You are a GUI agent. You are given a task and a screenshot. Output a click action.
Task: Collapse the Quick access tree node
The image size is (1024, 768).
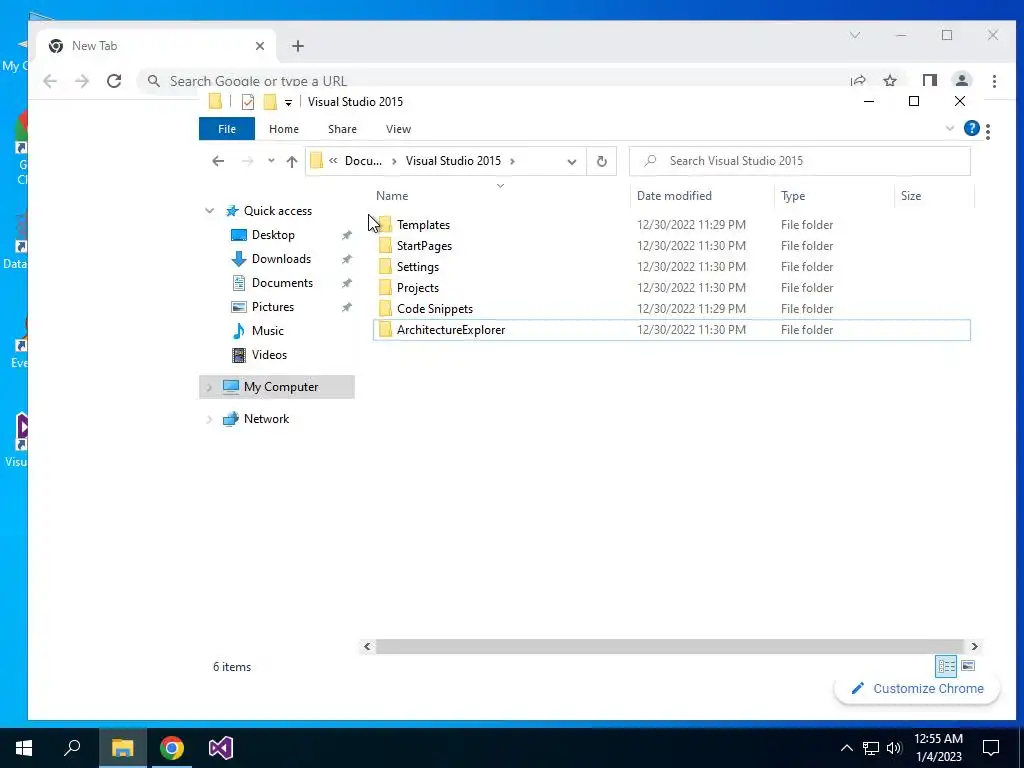(209, 211)
